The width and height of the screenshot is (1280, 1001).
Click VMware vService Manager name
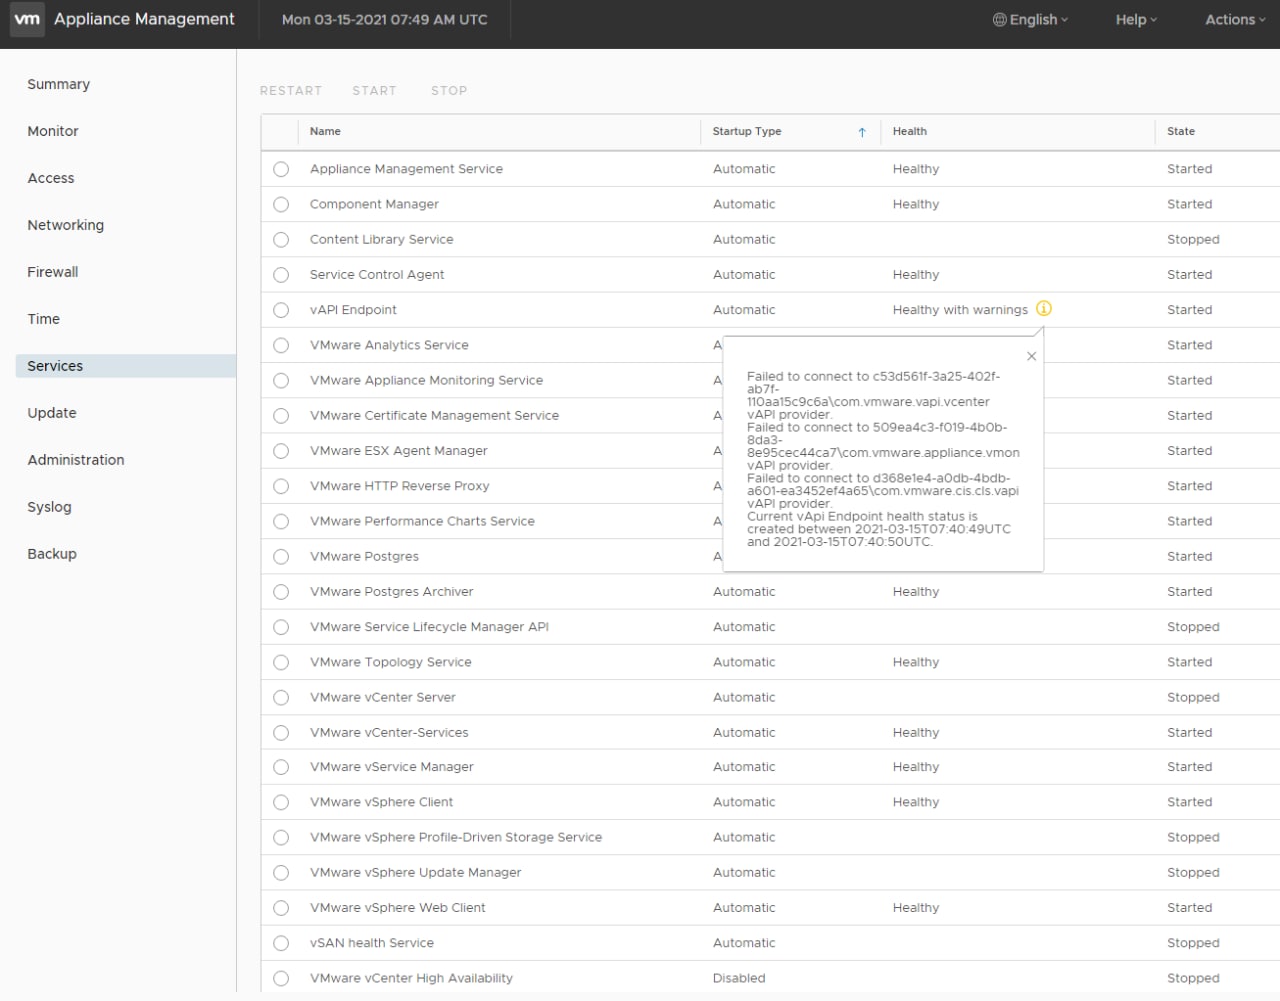[392, 767]
